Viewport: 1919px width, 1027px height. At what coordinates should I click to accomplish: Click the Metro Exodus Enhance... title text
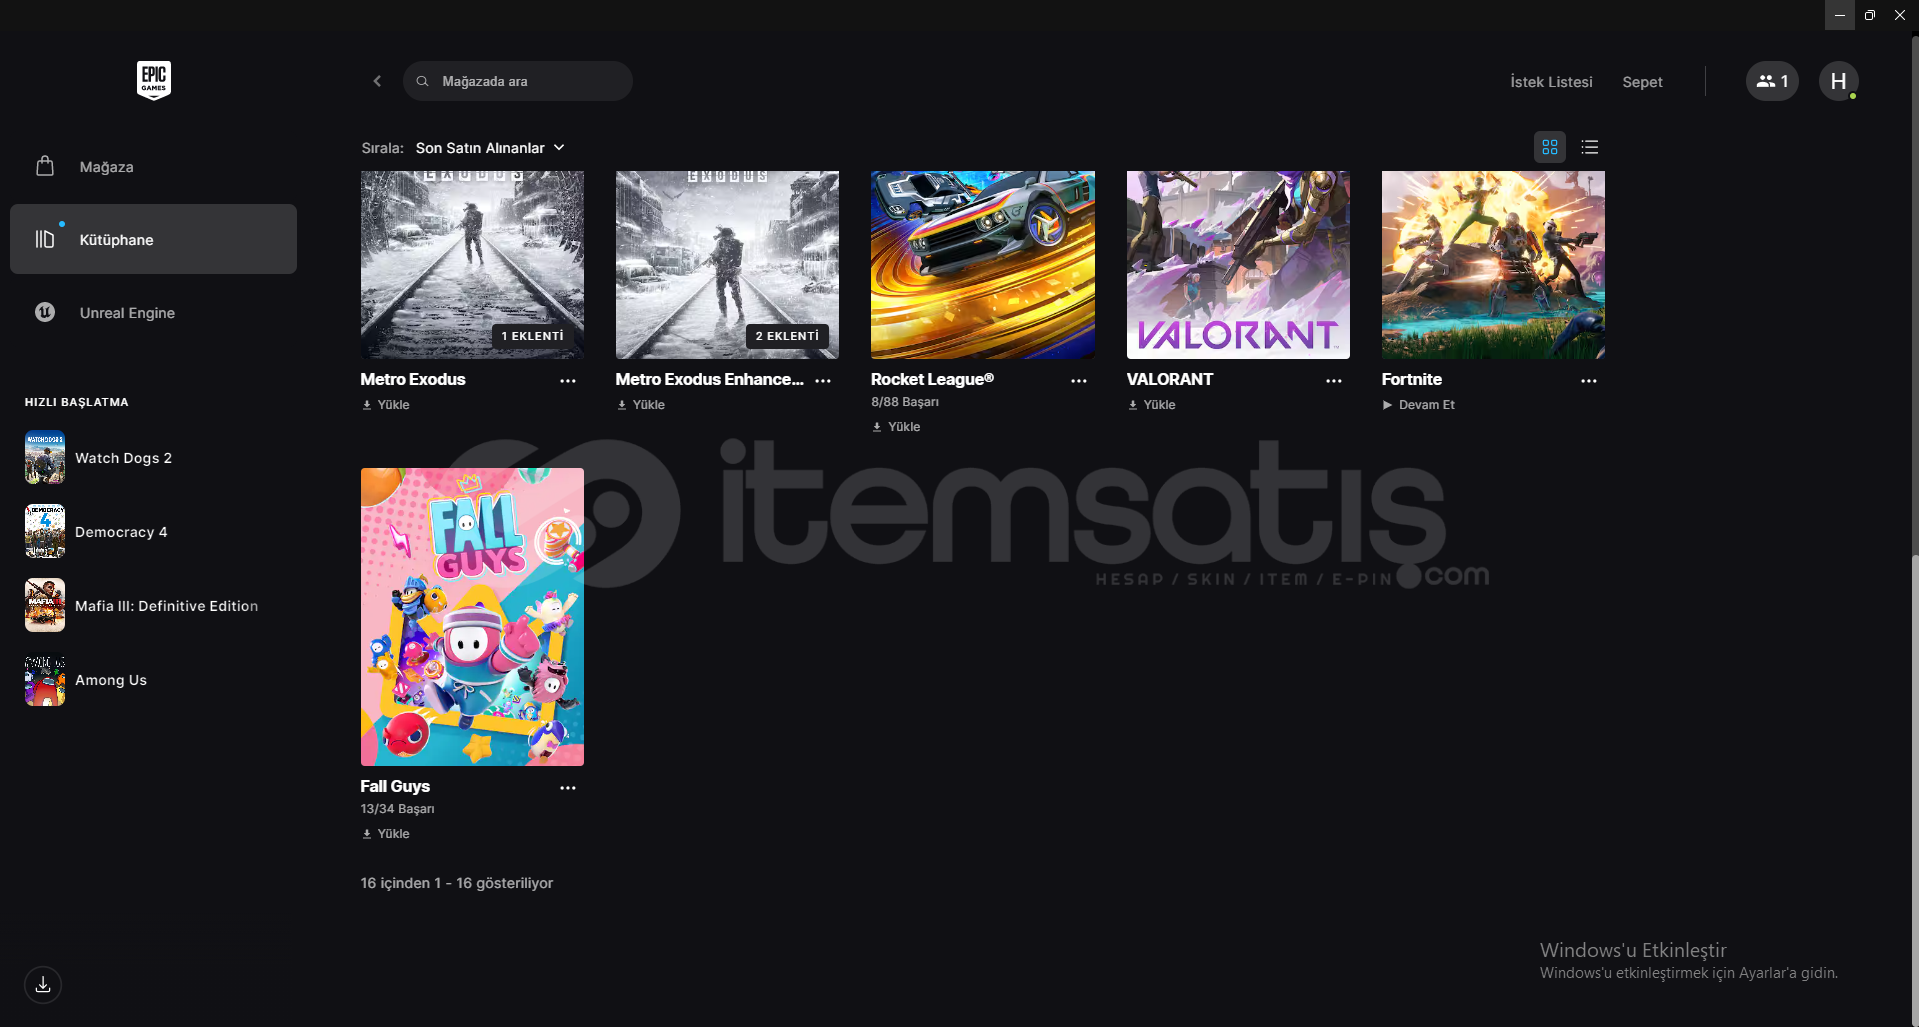point(710,380)
